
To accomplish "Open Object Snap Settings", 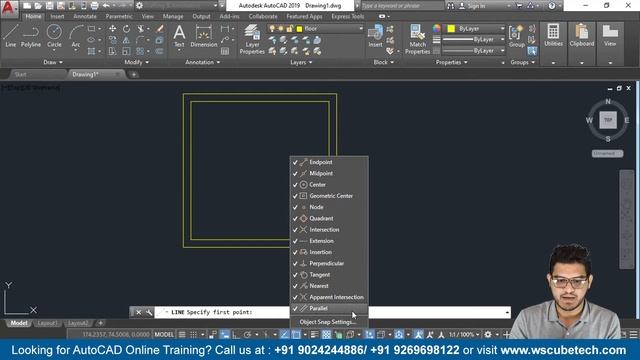I will point(329,322).
